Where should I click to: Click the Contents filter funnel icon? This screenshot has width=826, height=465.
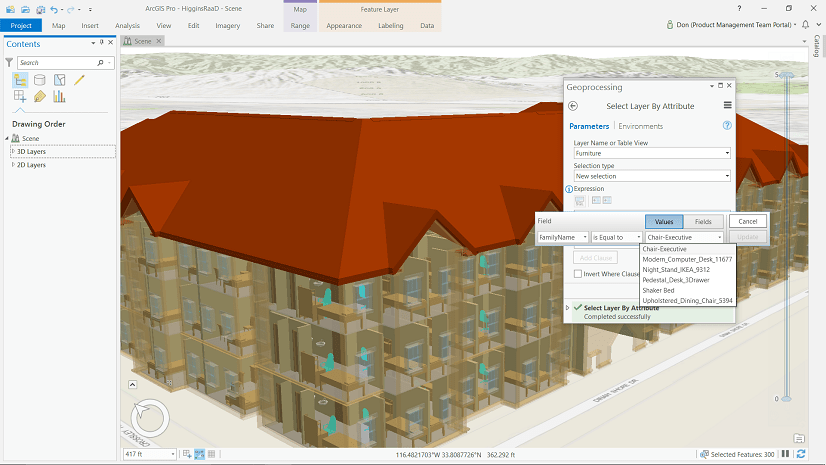(x=9, y=63)
